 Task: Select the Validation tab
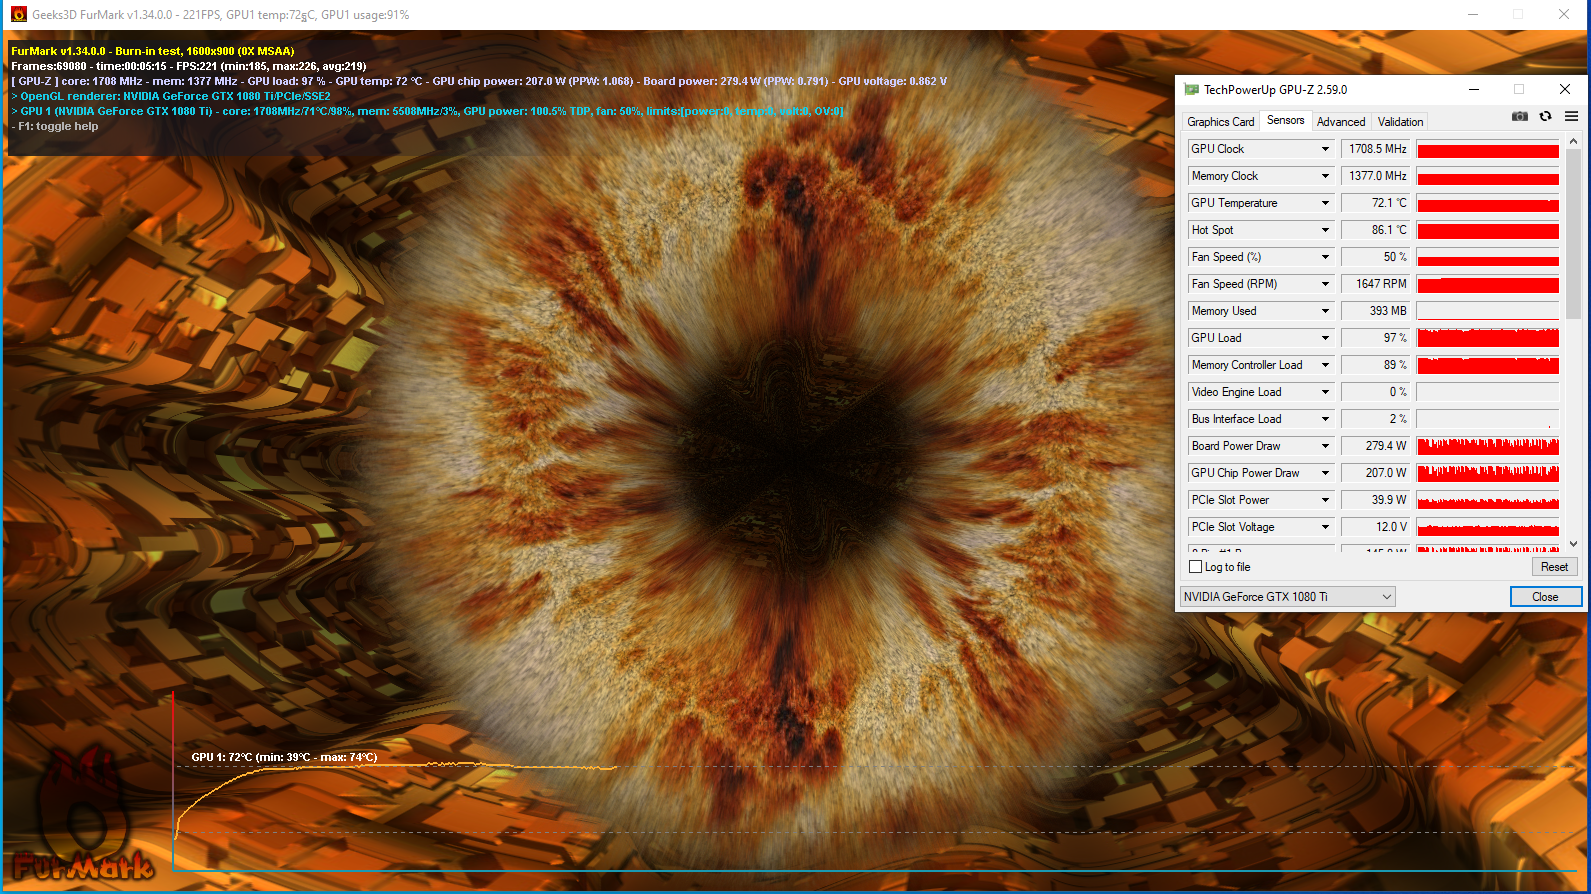click(1400, 122)
